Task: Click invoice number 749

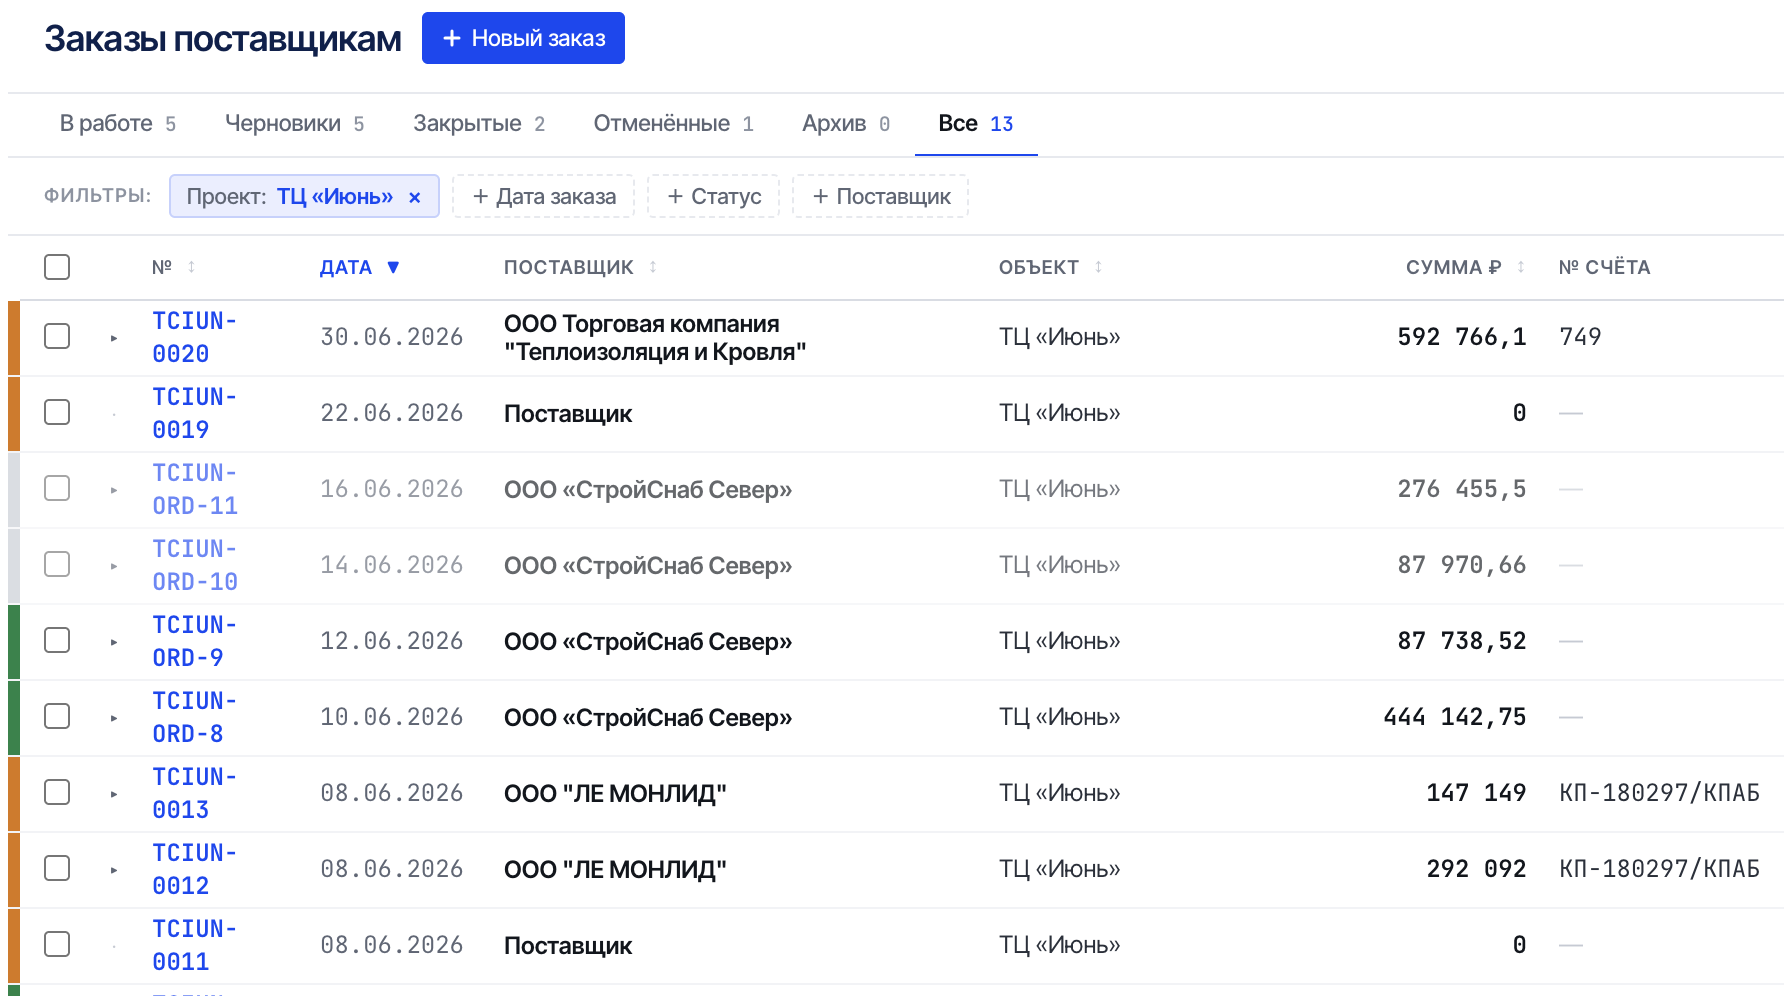Action: 1580,337
